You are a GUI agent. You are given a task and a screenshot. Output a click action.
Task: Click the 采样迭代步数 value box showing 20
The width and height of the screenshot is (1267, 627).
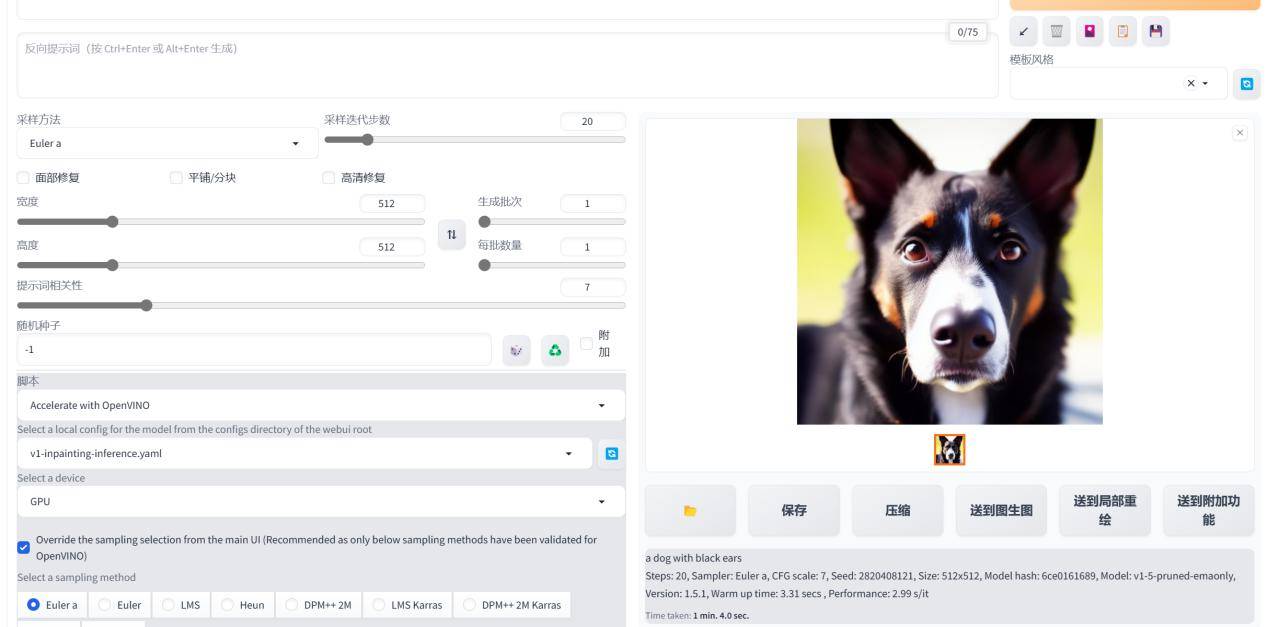click(x=593, y=121)
